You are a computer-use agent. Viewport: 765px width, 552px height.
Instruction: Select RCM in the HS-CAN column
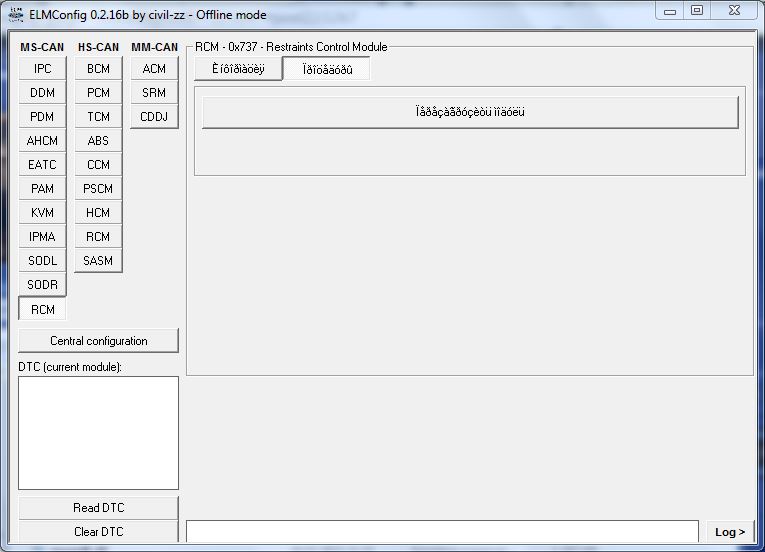[x=98, y=237]
